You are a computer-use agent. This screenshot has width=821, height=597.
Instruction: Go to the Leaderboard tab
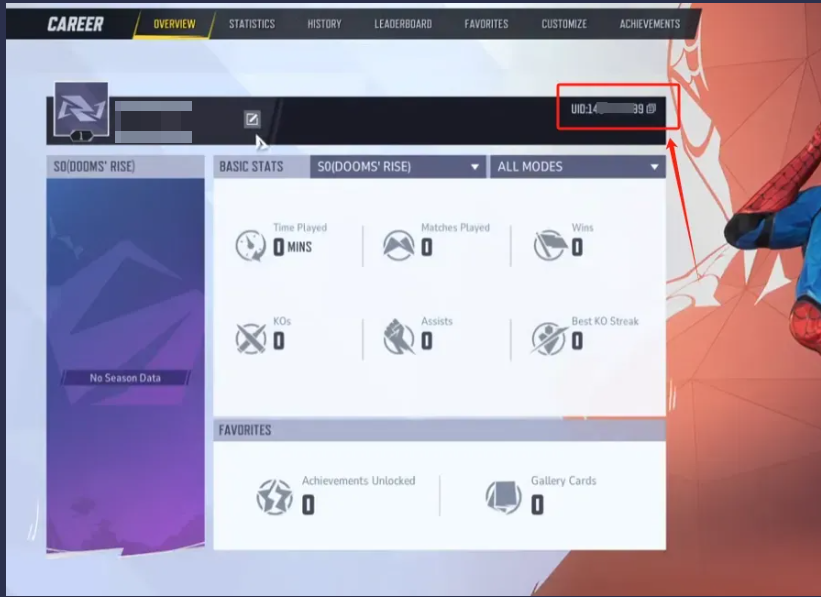403,24
